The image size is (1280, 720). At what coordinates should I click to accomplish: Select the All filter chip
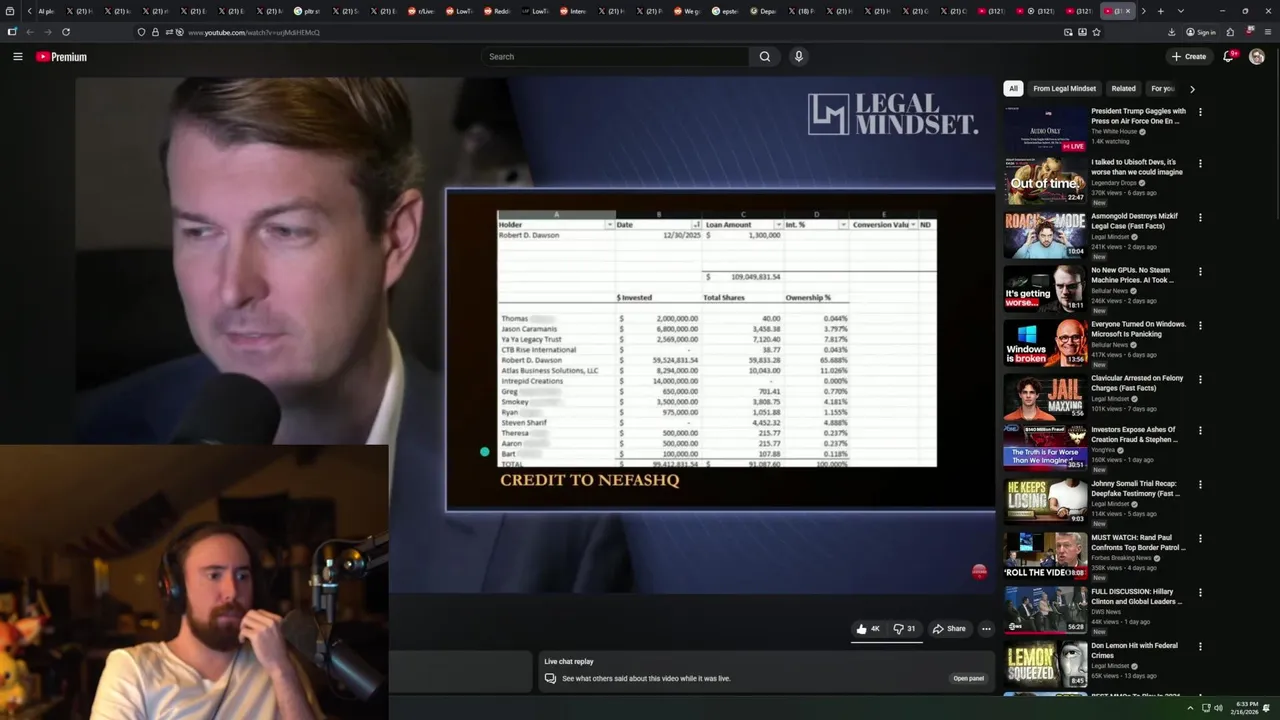(1013, 88)
